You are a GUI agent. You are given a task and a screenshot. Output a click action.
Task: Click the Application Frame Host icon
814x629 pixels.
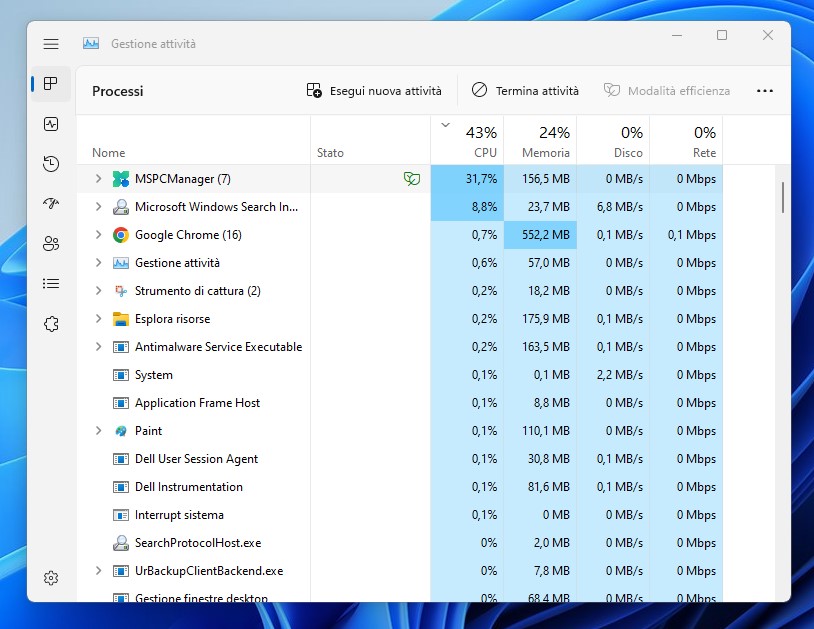tap(120, 403)
